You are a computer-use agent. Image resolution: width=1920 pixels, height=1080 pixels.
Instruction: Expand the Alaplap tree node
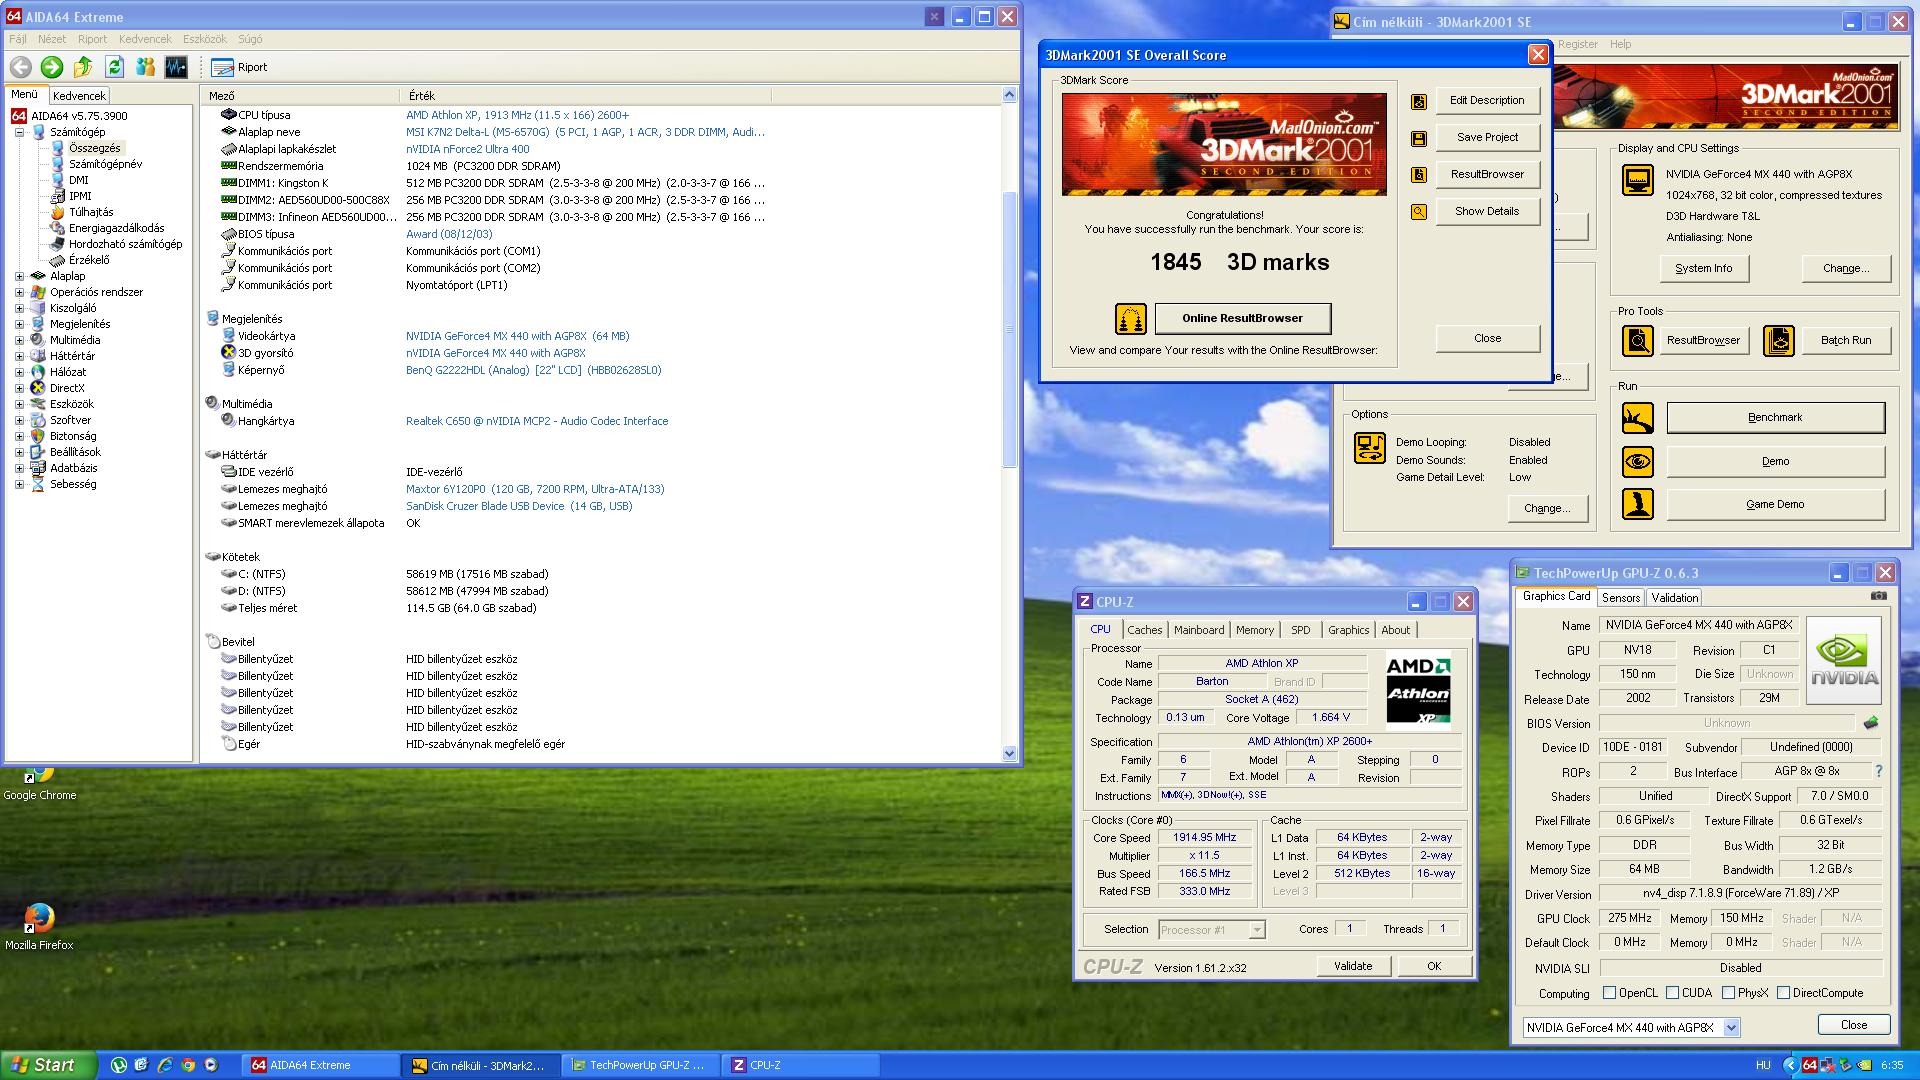pyautogui.click(x=19, y=276)
